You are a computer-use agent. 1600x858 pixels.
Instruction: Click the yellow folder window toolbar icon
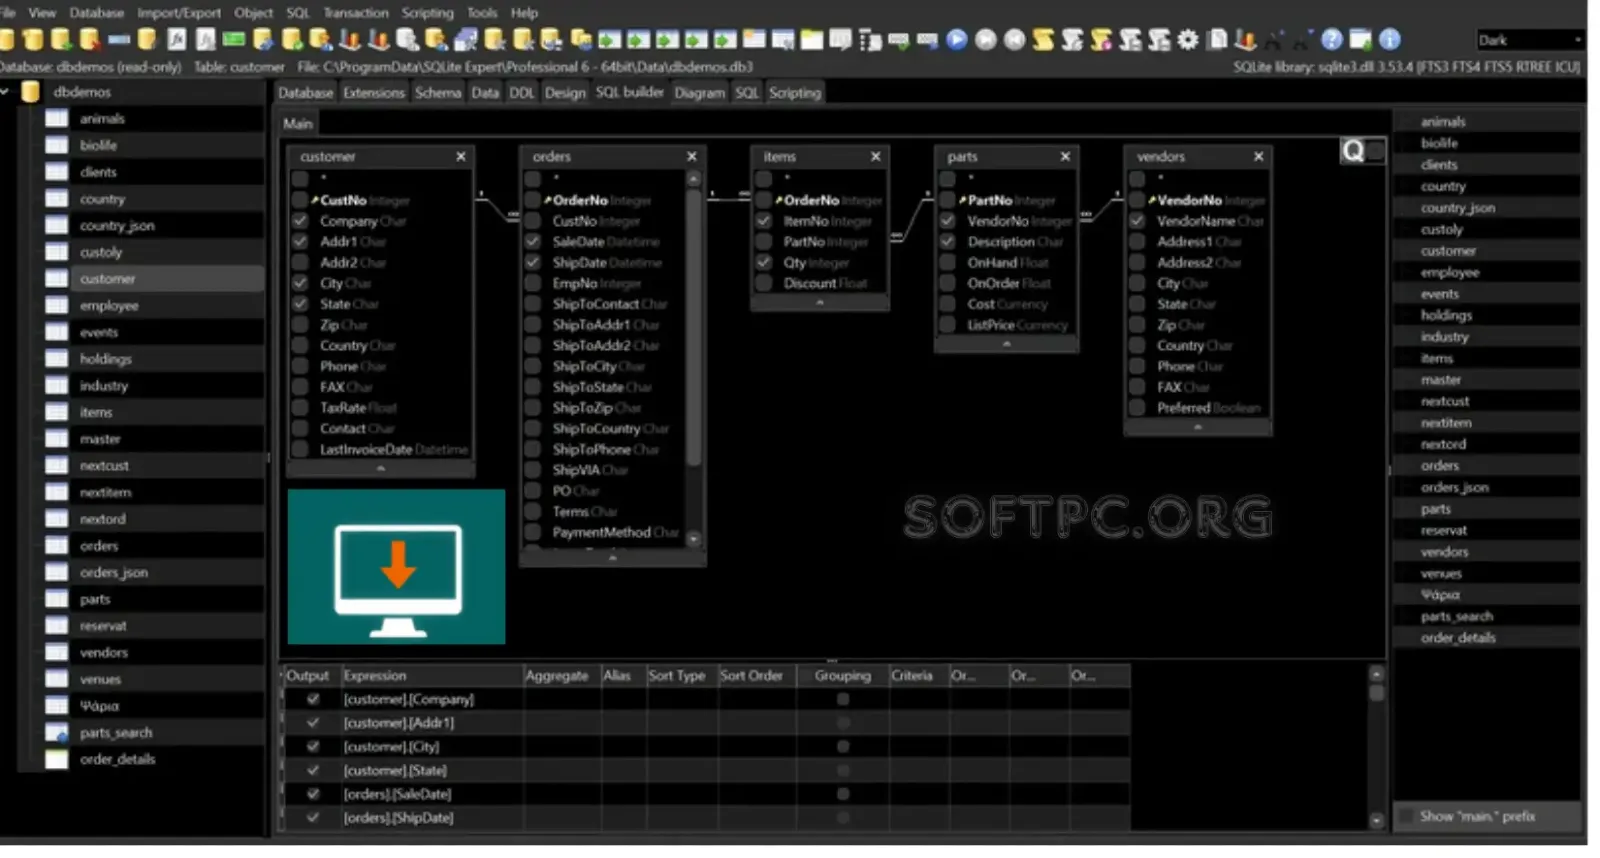click(x=812, y=40)
